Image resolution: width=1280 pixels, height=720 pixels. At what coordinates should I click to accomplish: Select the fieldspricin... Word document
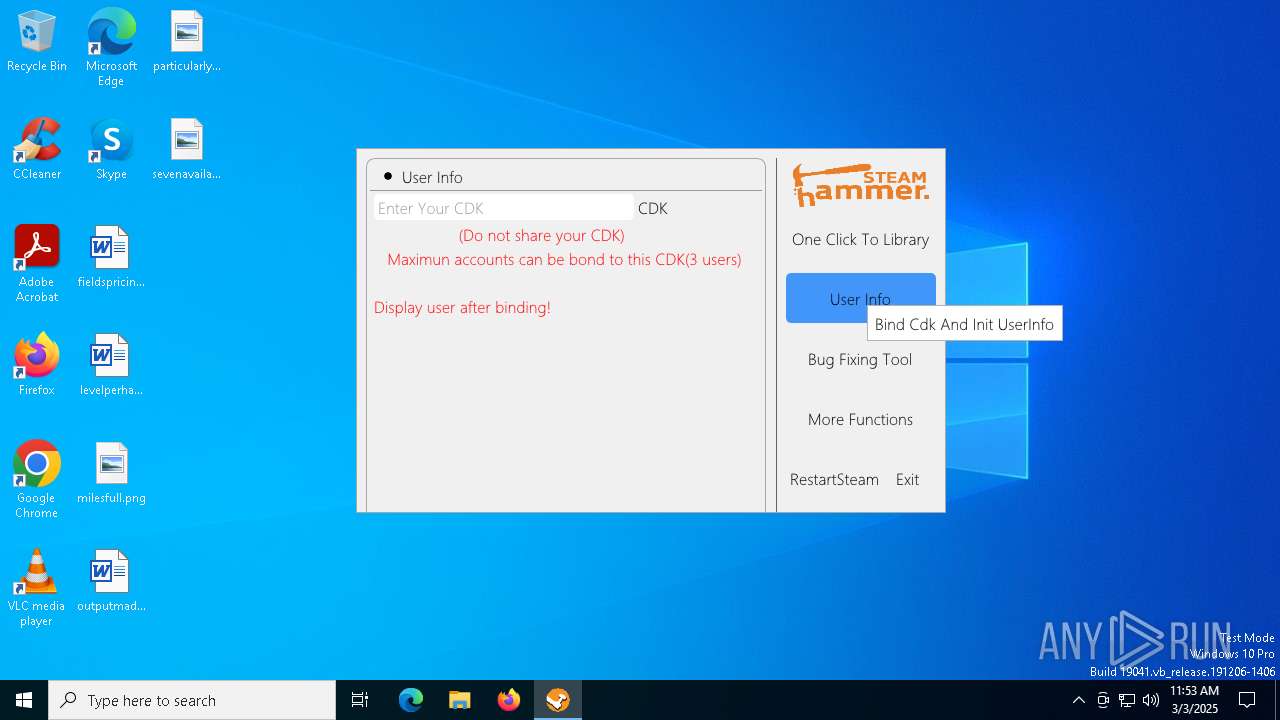111,258
